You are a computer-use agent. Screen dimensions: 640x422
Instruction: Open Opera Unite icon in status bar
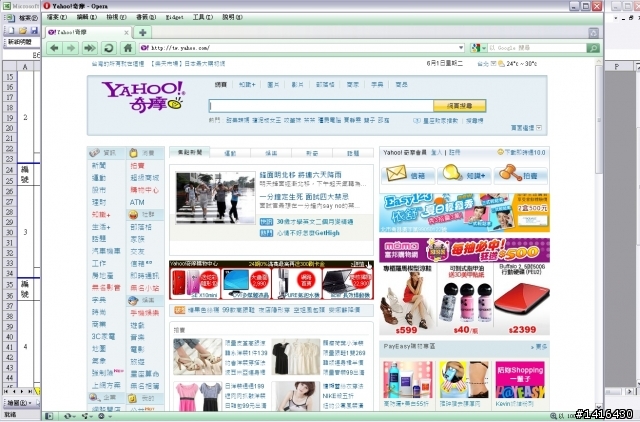tap(86, 416)
